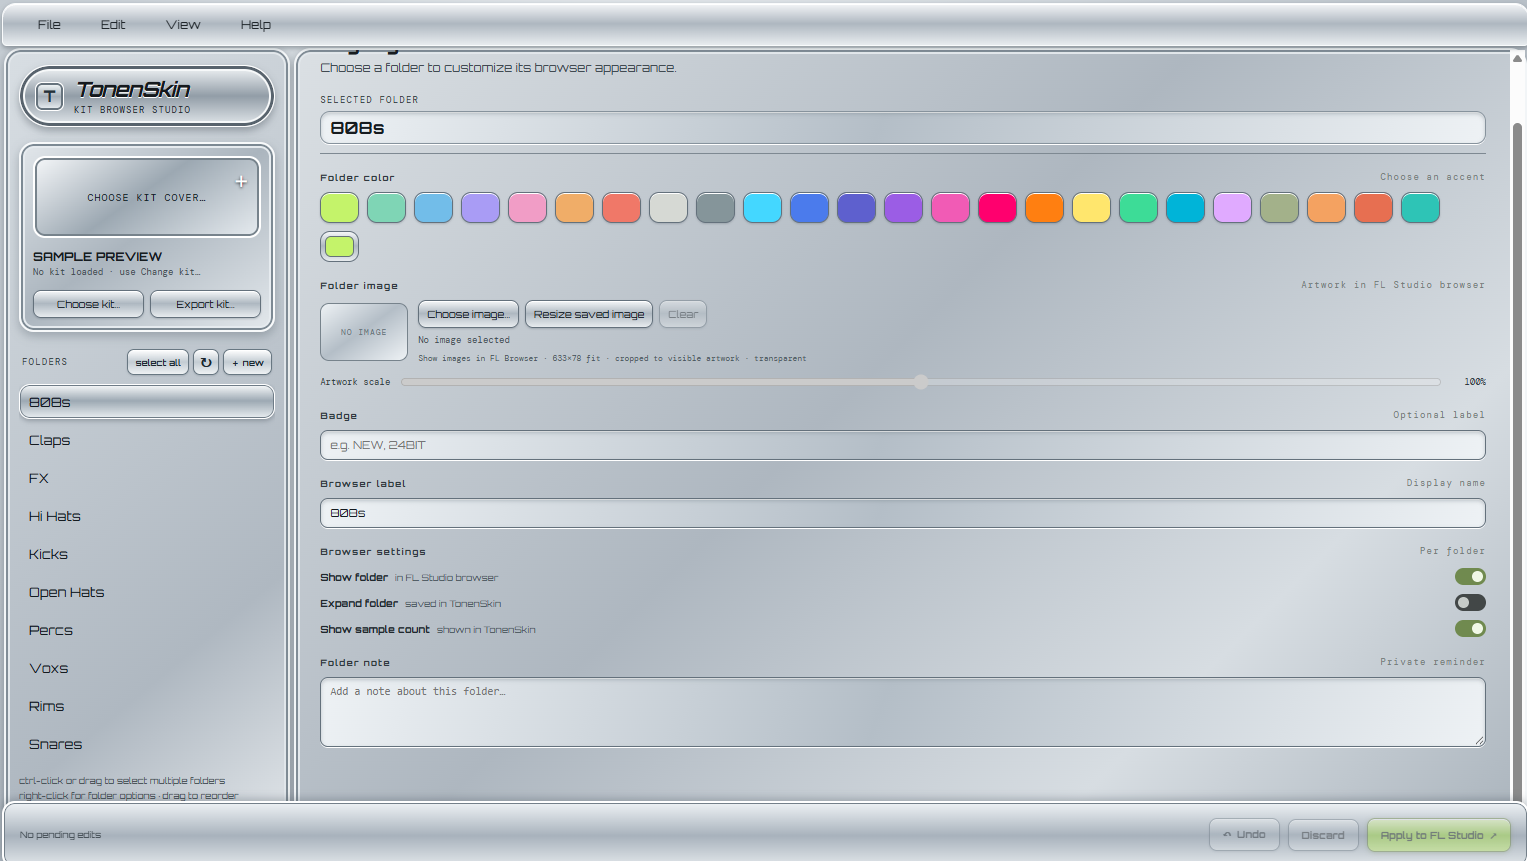Select the lavender color swatch
Image resolution: width=1527 pixels, height=861 pixels.
[480, 208]
